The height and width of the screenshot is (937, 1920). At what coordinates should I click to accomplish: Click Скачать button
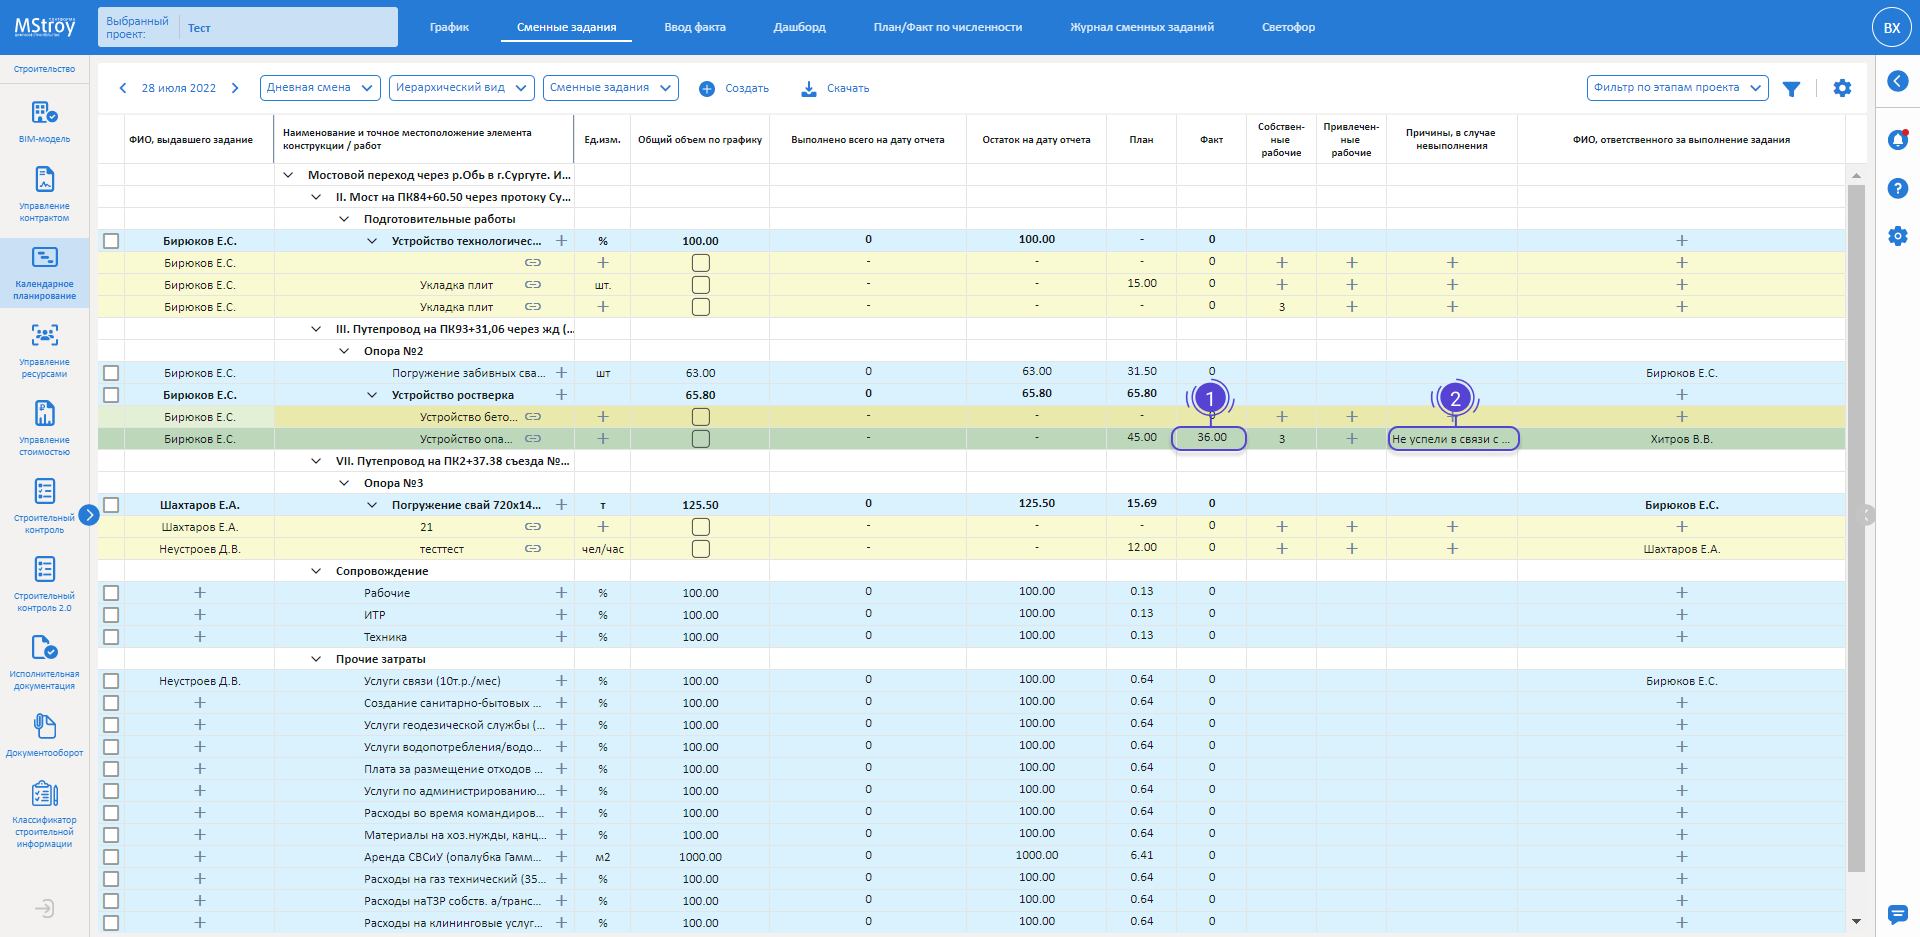[x=835, y=89]
